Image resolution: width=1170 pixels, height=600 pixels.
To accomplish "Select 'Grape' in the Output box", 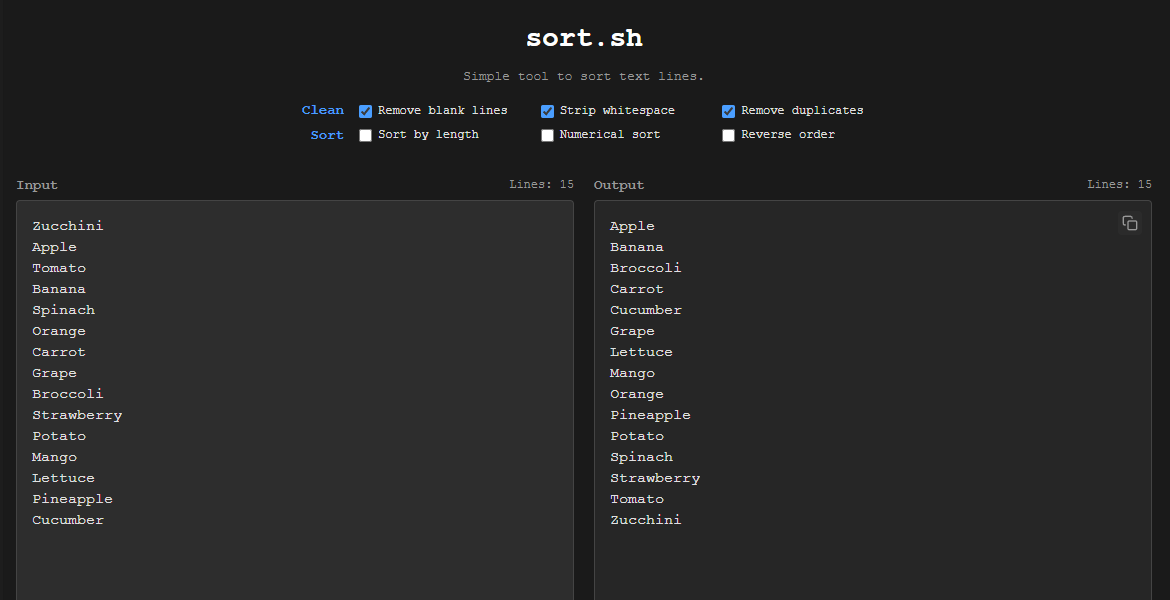I will point(632,331).
